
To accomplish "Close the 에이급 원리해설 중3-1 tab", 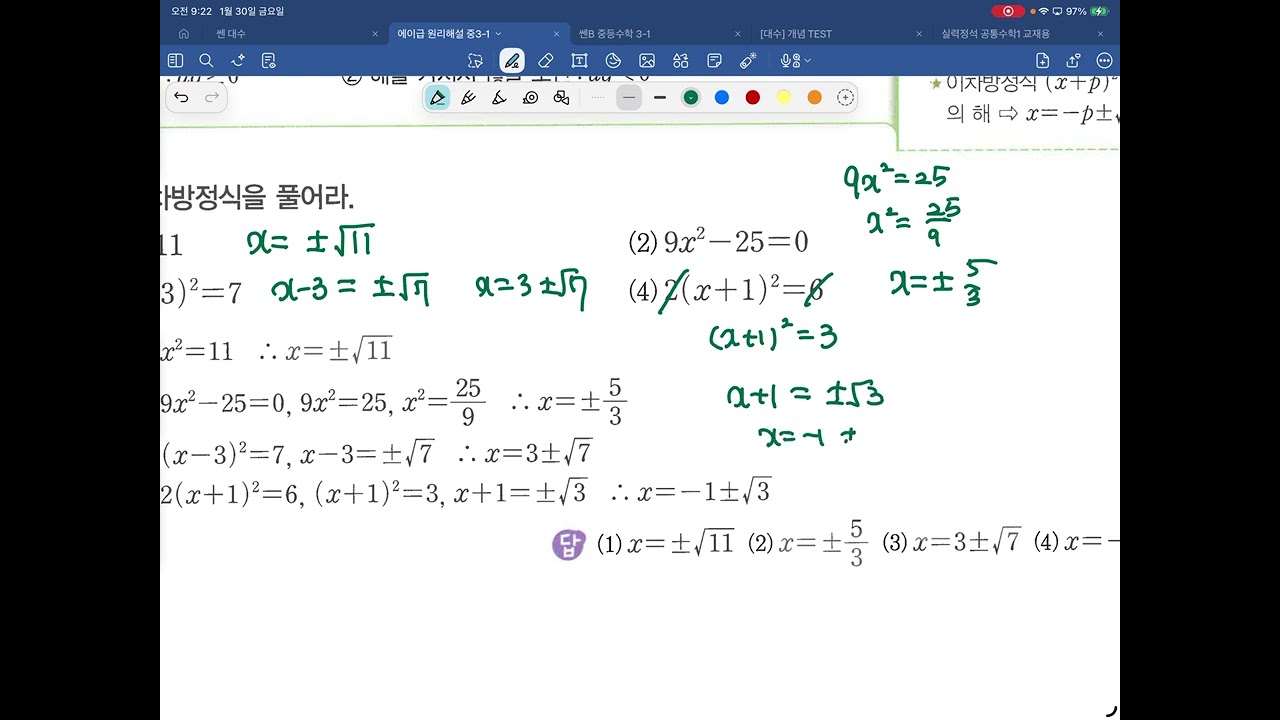I will click(x=556, y=34).
